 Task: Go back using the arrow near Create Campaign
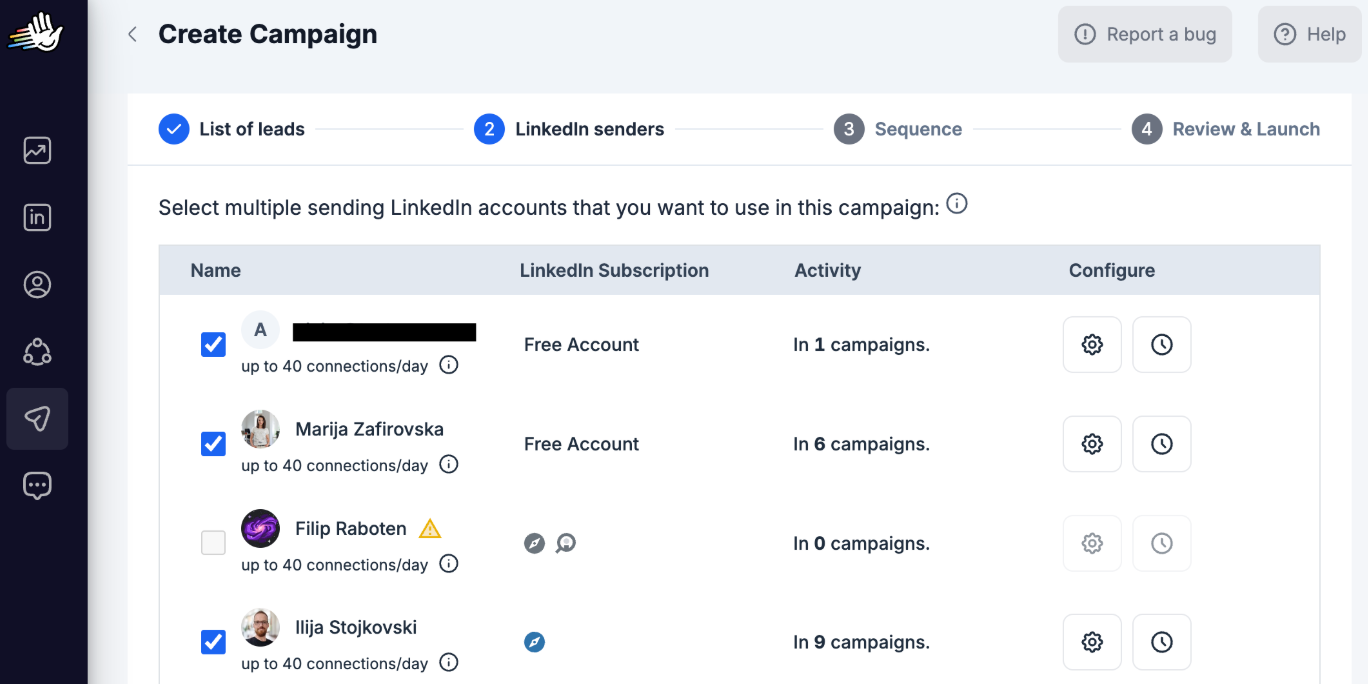pyautogui.click(x=132, y=34)
